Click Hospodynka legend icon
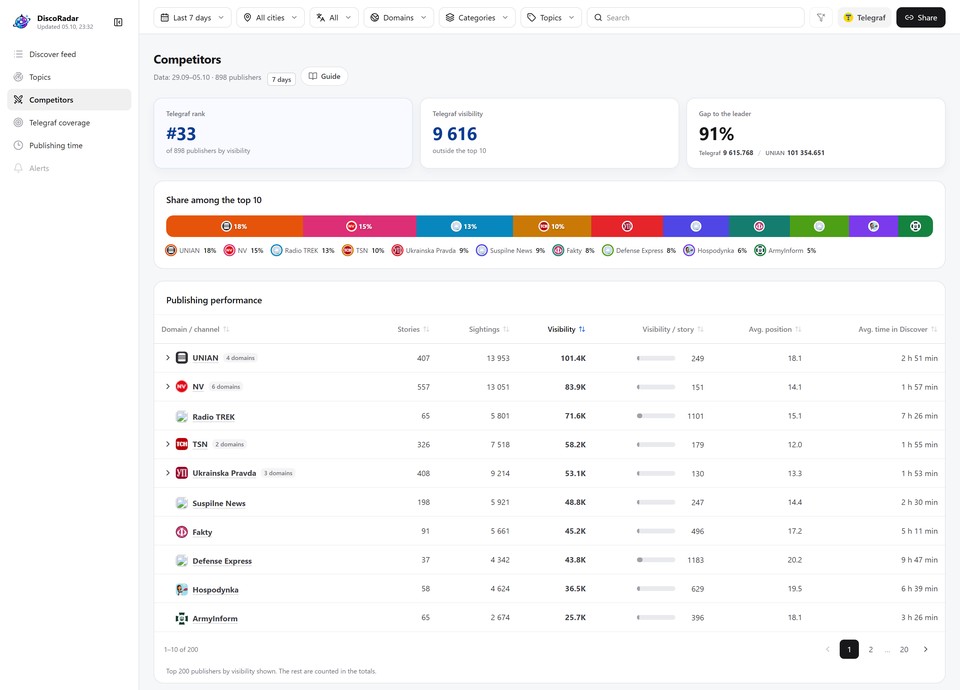 coord(689,250)
